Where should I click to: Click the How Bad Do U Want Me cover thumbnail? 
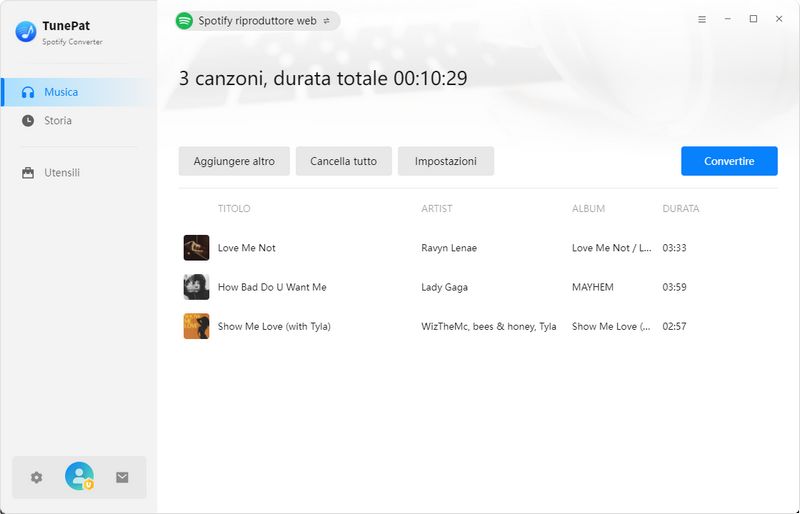(196, 287)
